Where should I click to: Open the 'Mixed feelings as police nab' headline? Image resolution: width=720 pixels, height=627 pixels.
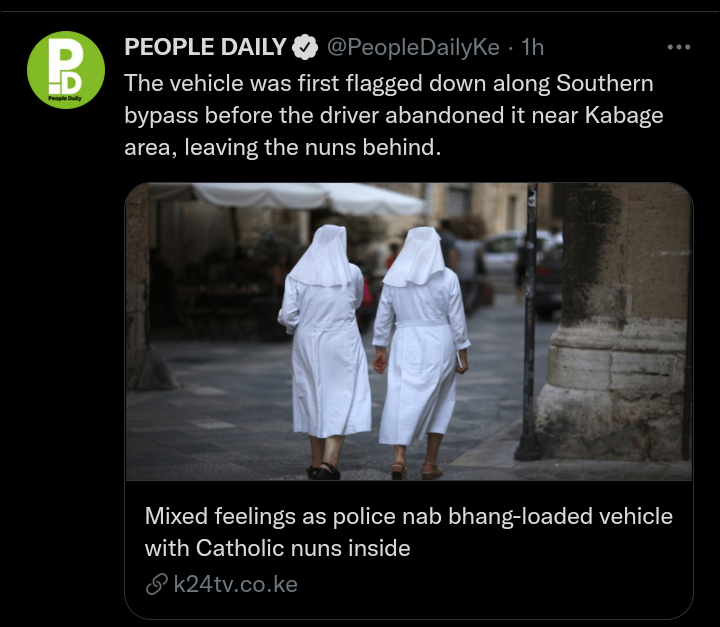[409, 532]
